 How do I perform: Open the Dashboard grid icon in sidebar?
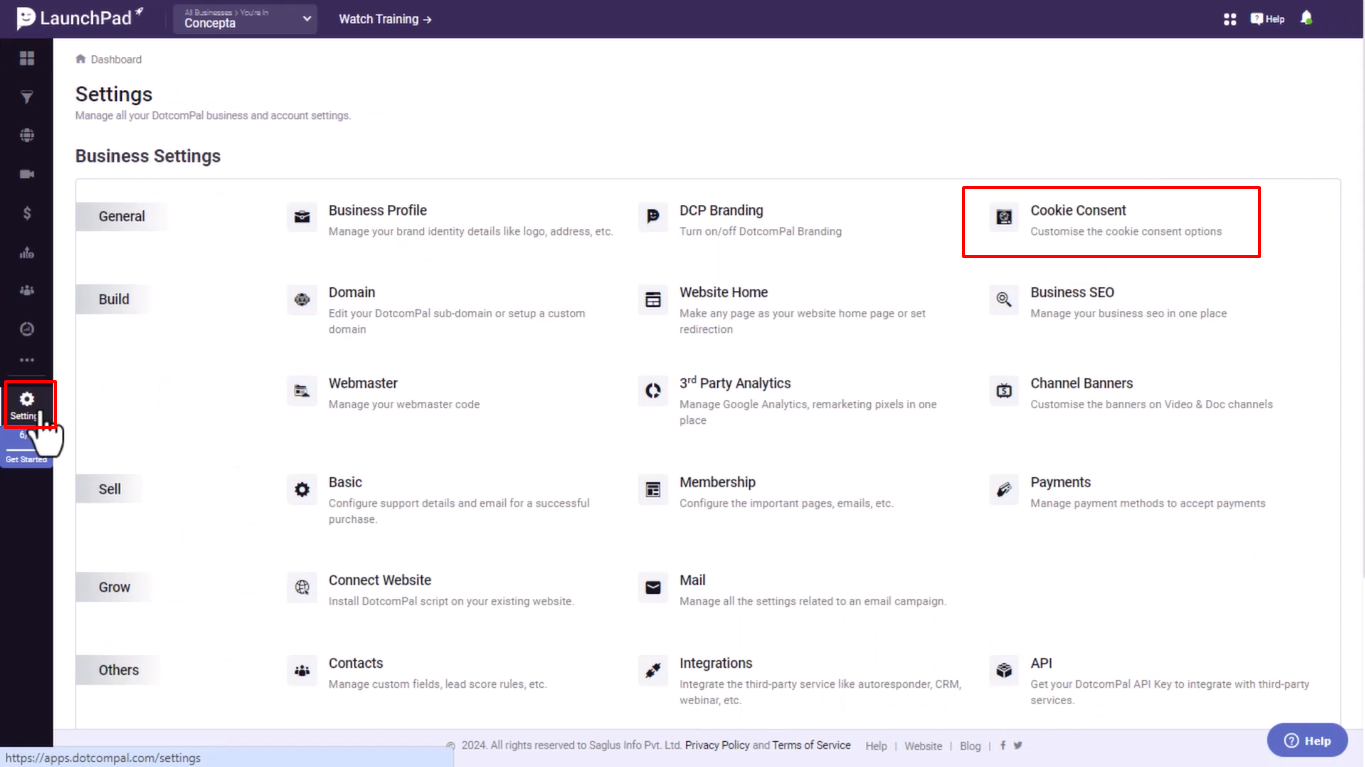(x=27, y=59)
